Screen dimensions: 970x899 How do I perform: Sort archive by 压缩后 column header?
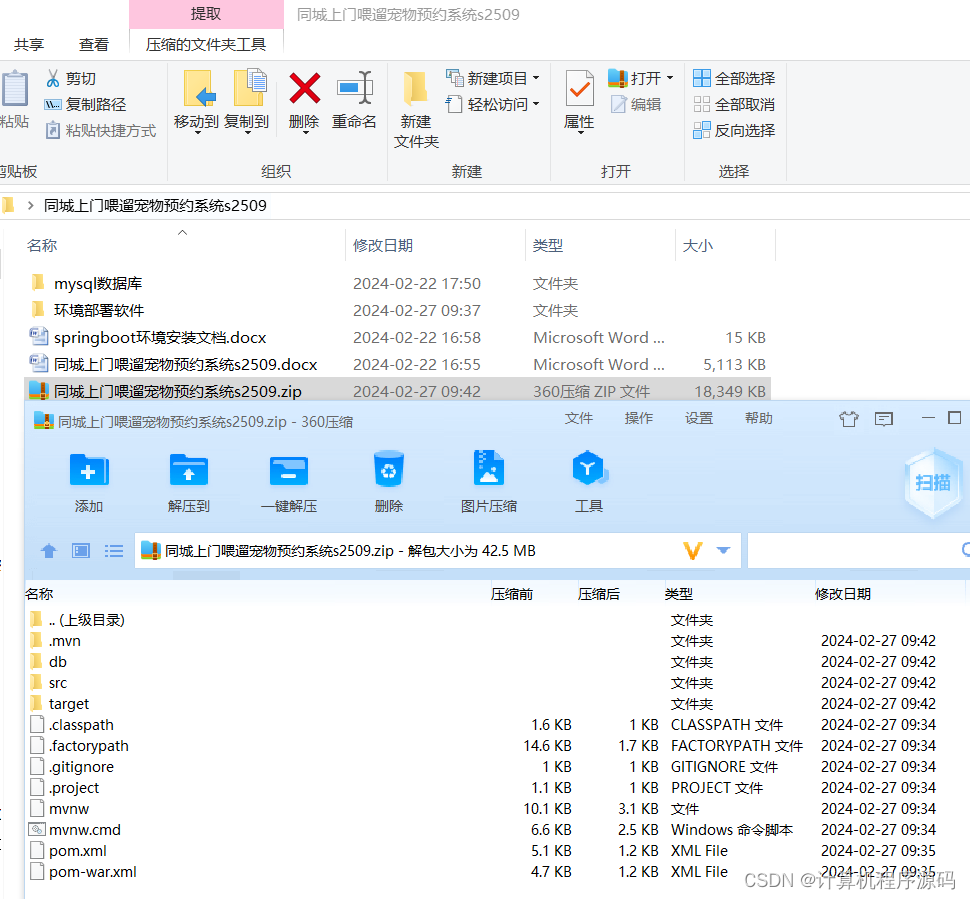tap(599, 594)
